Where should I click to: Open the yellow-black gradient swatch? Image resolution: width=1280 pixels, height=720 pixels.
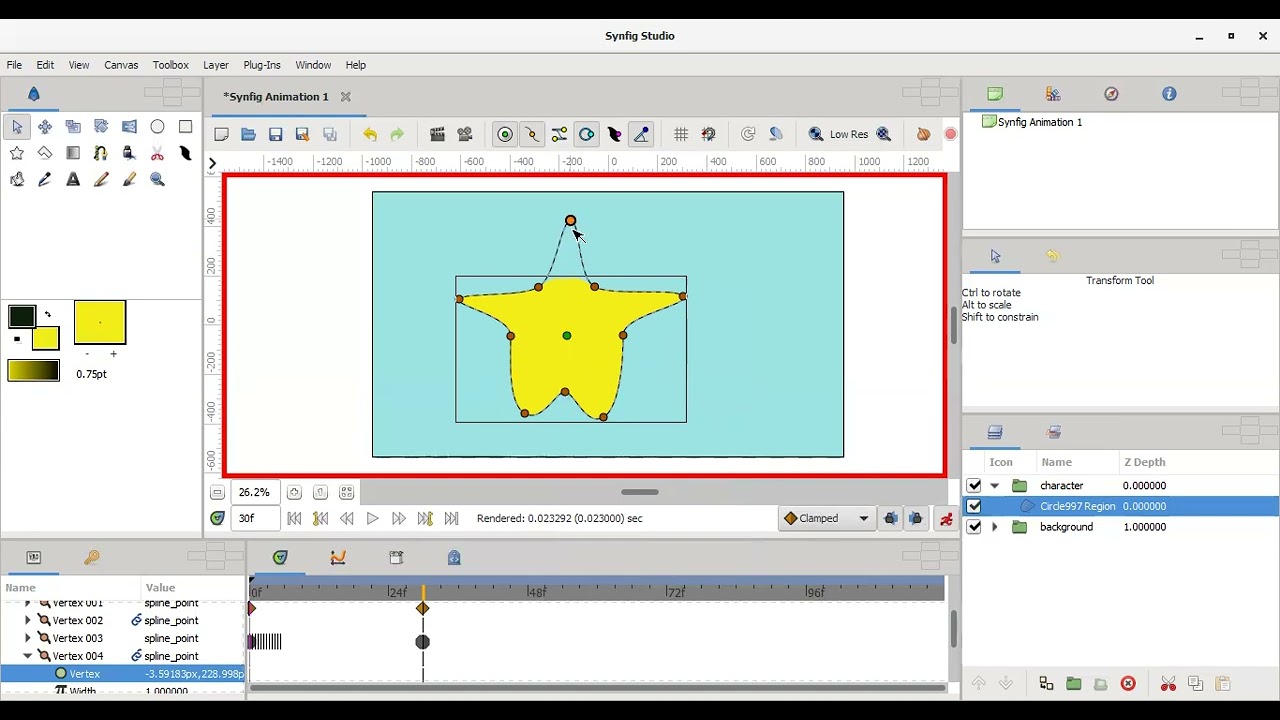coord(33,372)
